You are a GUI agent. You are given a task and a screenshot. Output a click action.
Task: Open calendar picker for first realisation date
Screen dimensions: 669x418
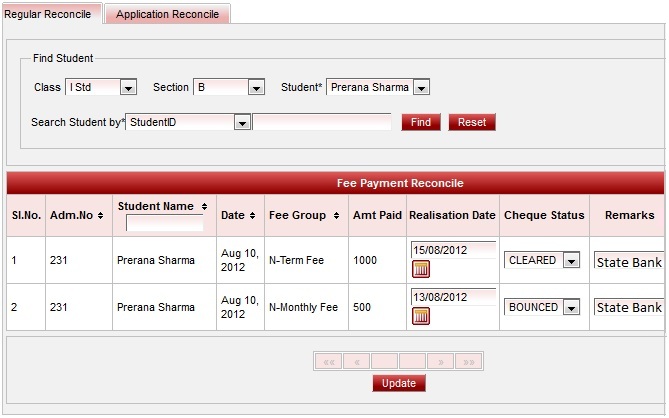click(420, 268)
